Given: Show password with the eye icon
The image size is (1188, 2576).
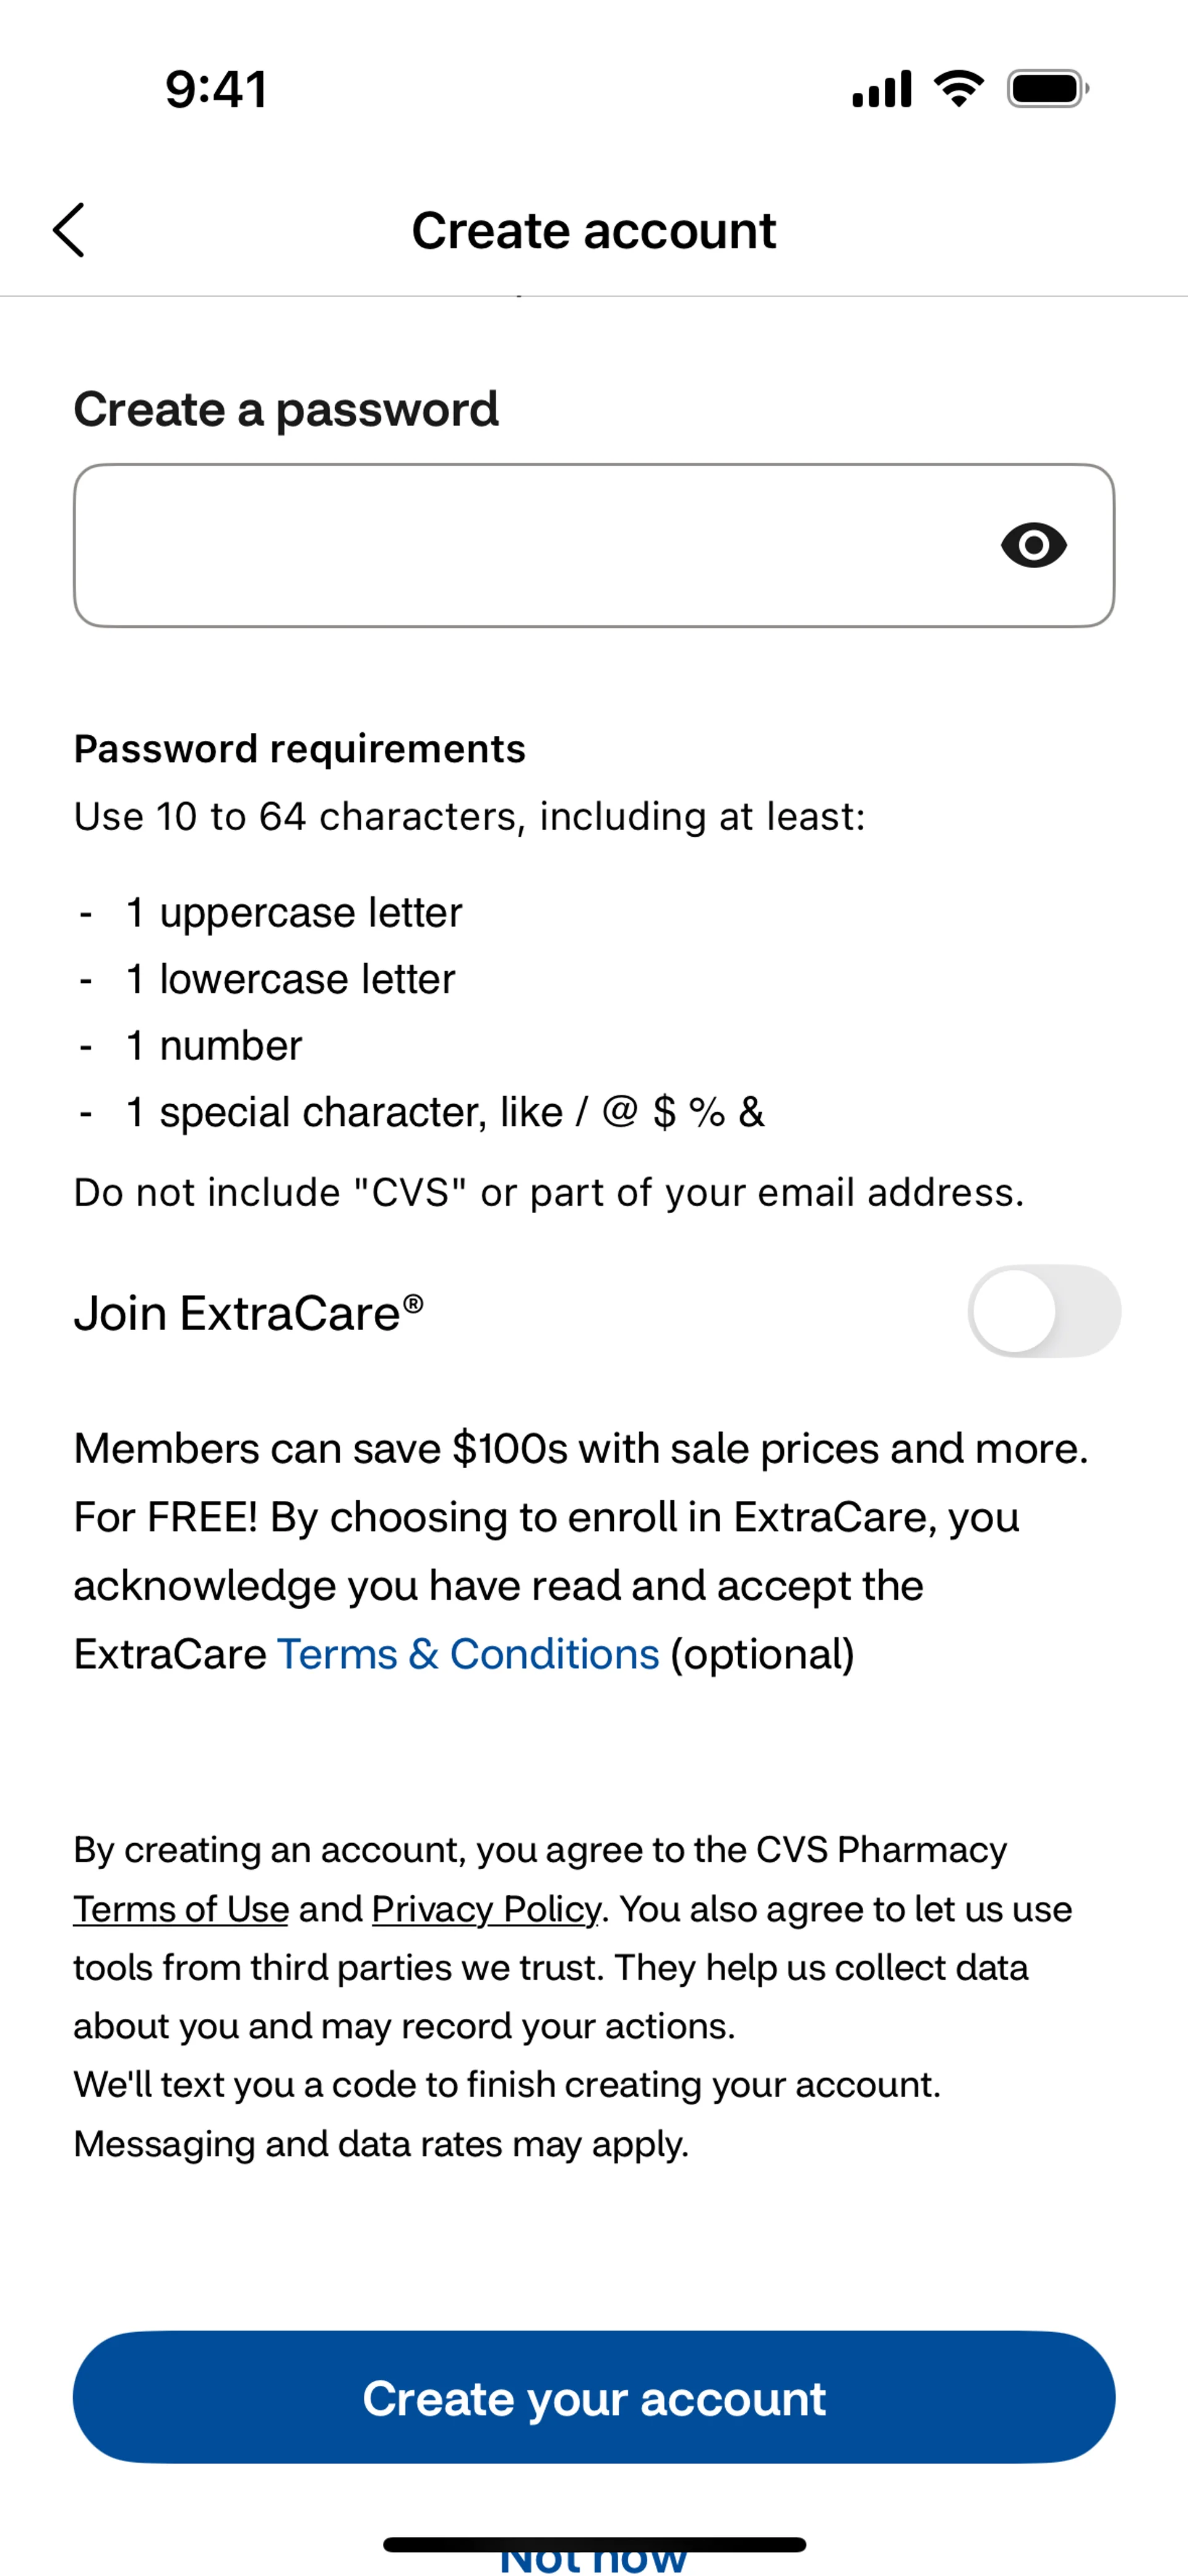Looking at the screenshot, I should (1033, 545).
